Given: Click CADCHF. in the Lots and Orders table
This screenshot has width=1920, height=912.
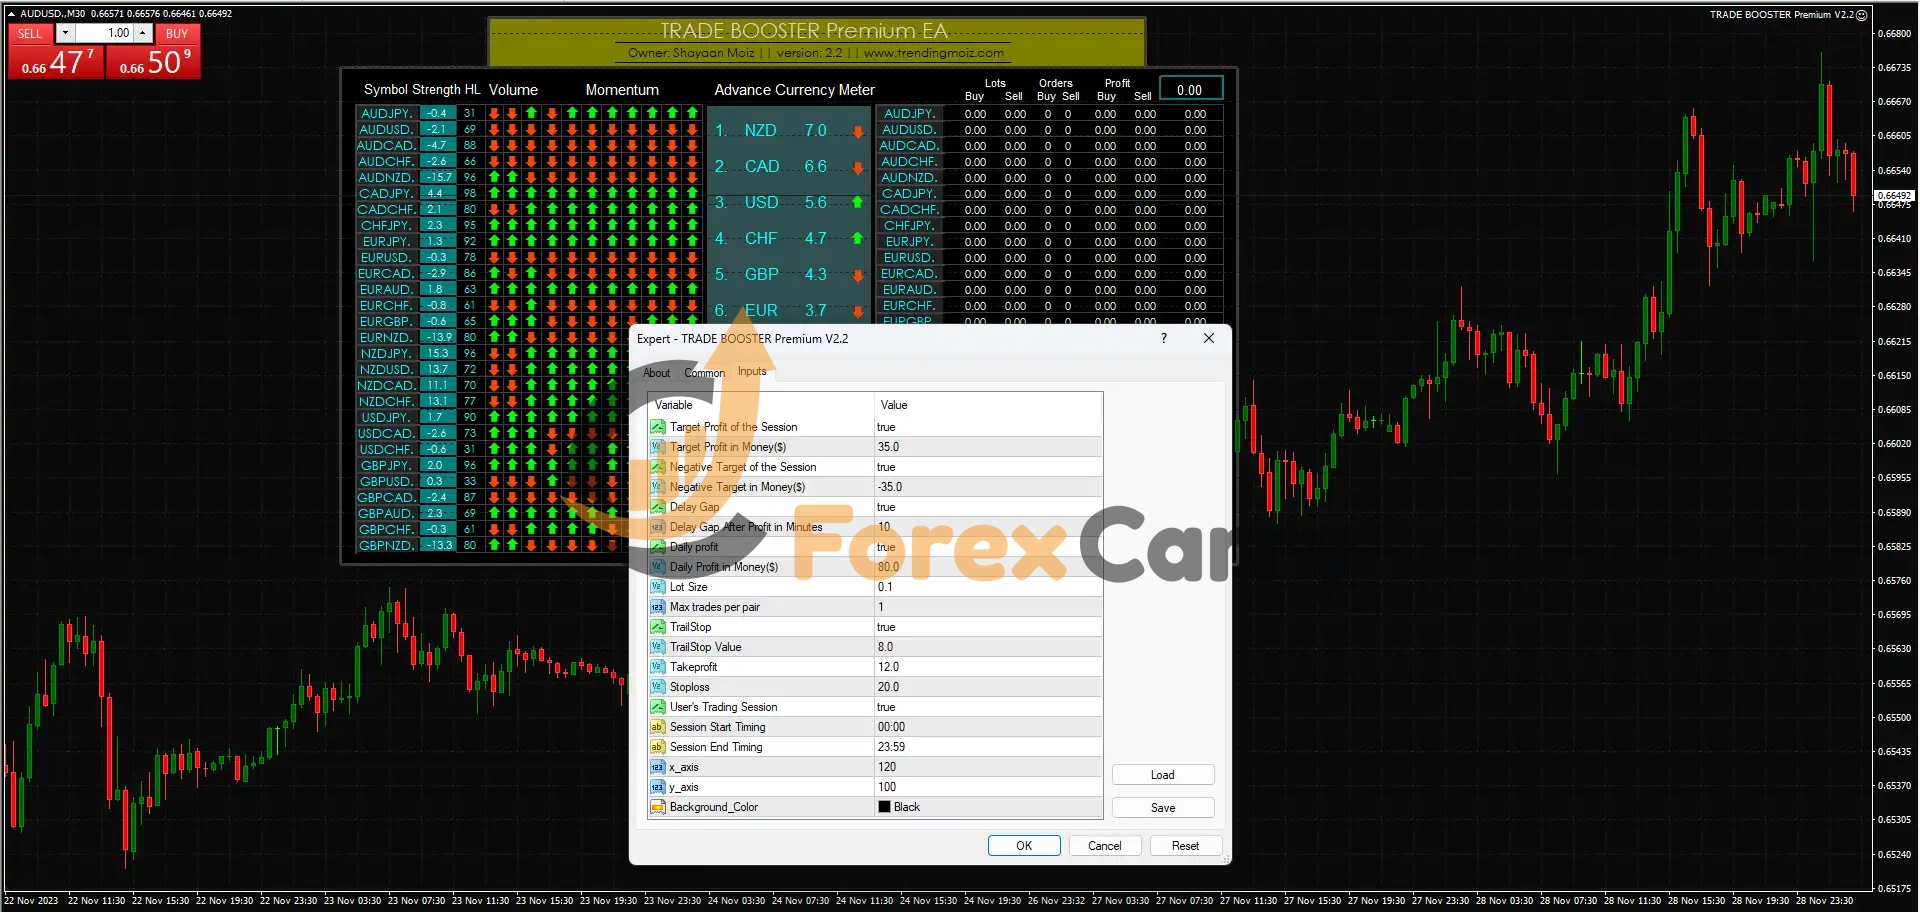Looking at the screenshot, I should tap(909, 210).
